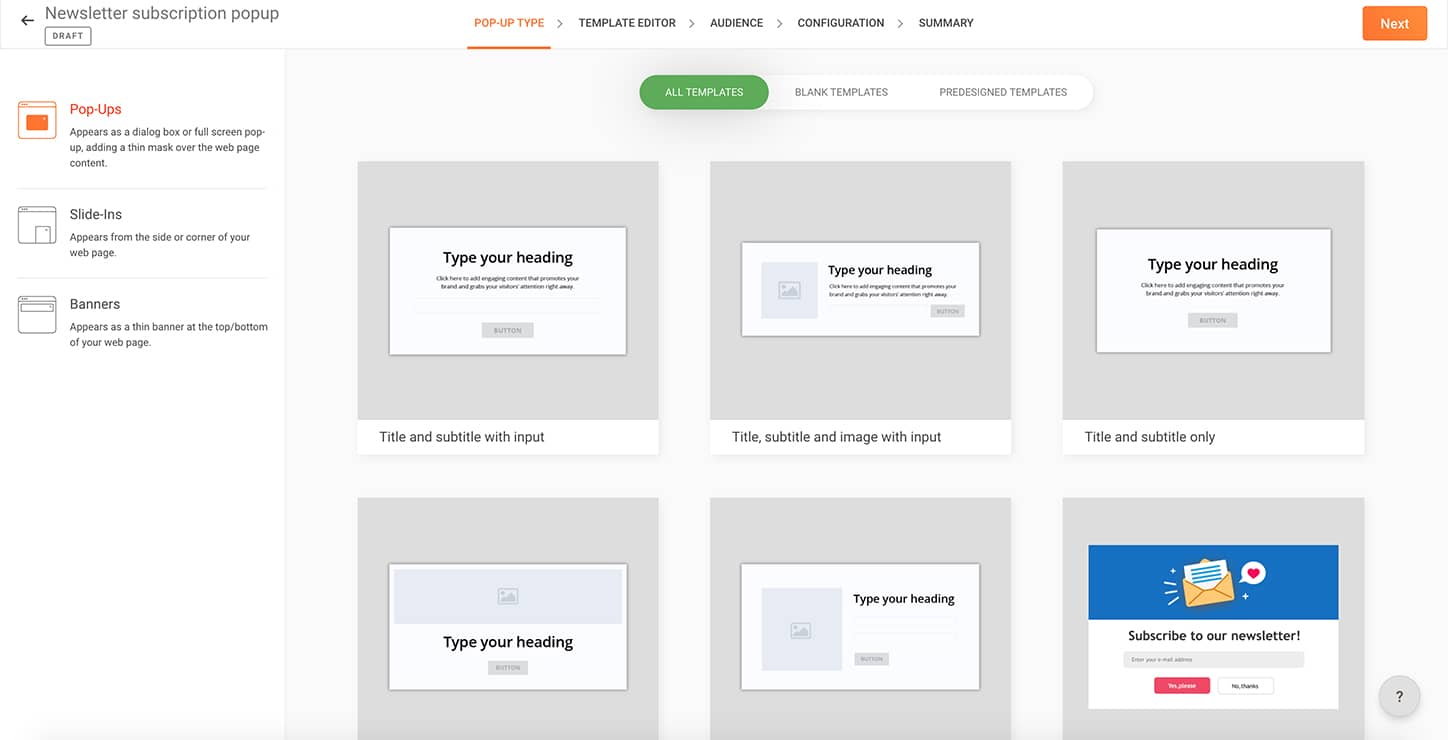Switch to the PREDESIGNED TEMPLATES filter
Viewport: 1448px width, 740px height.
click(1003, 91)
